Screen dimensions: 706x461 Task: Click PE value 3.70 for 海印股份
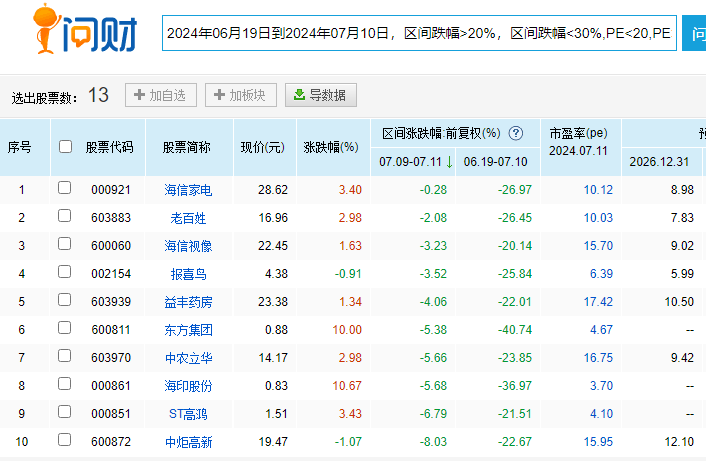(x=601, y=385)
